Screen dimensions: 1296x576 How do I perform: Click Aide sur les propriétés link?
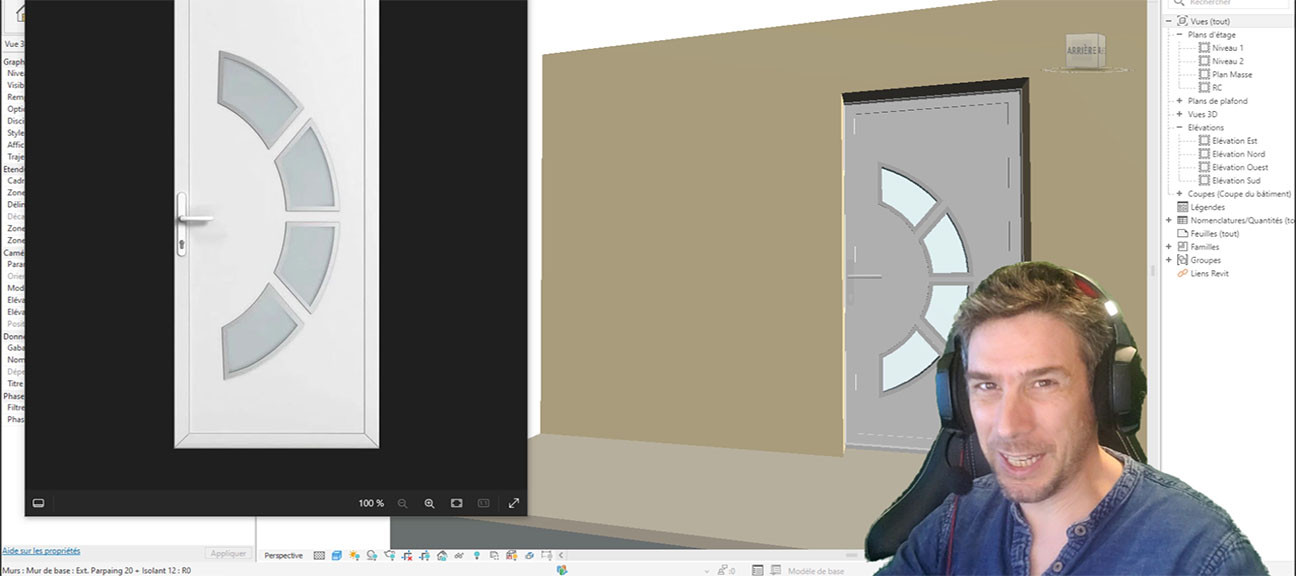pyautogui.click(x=41, y=551)
